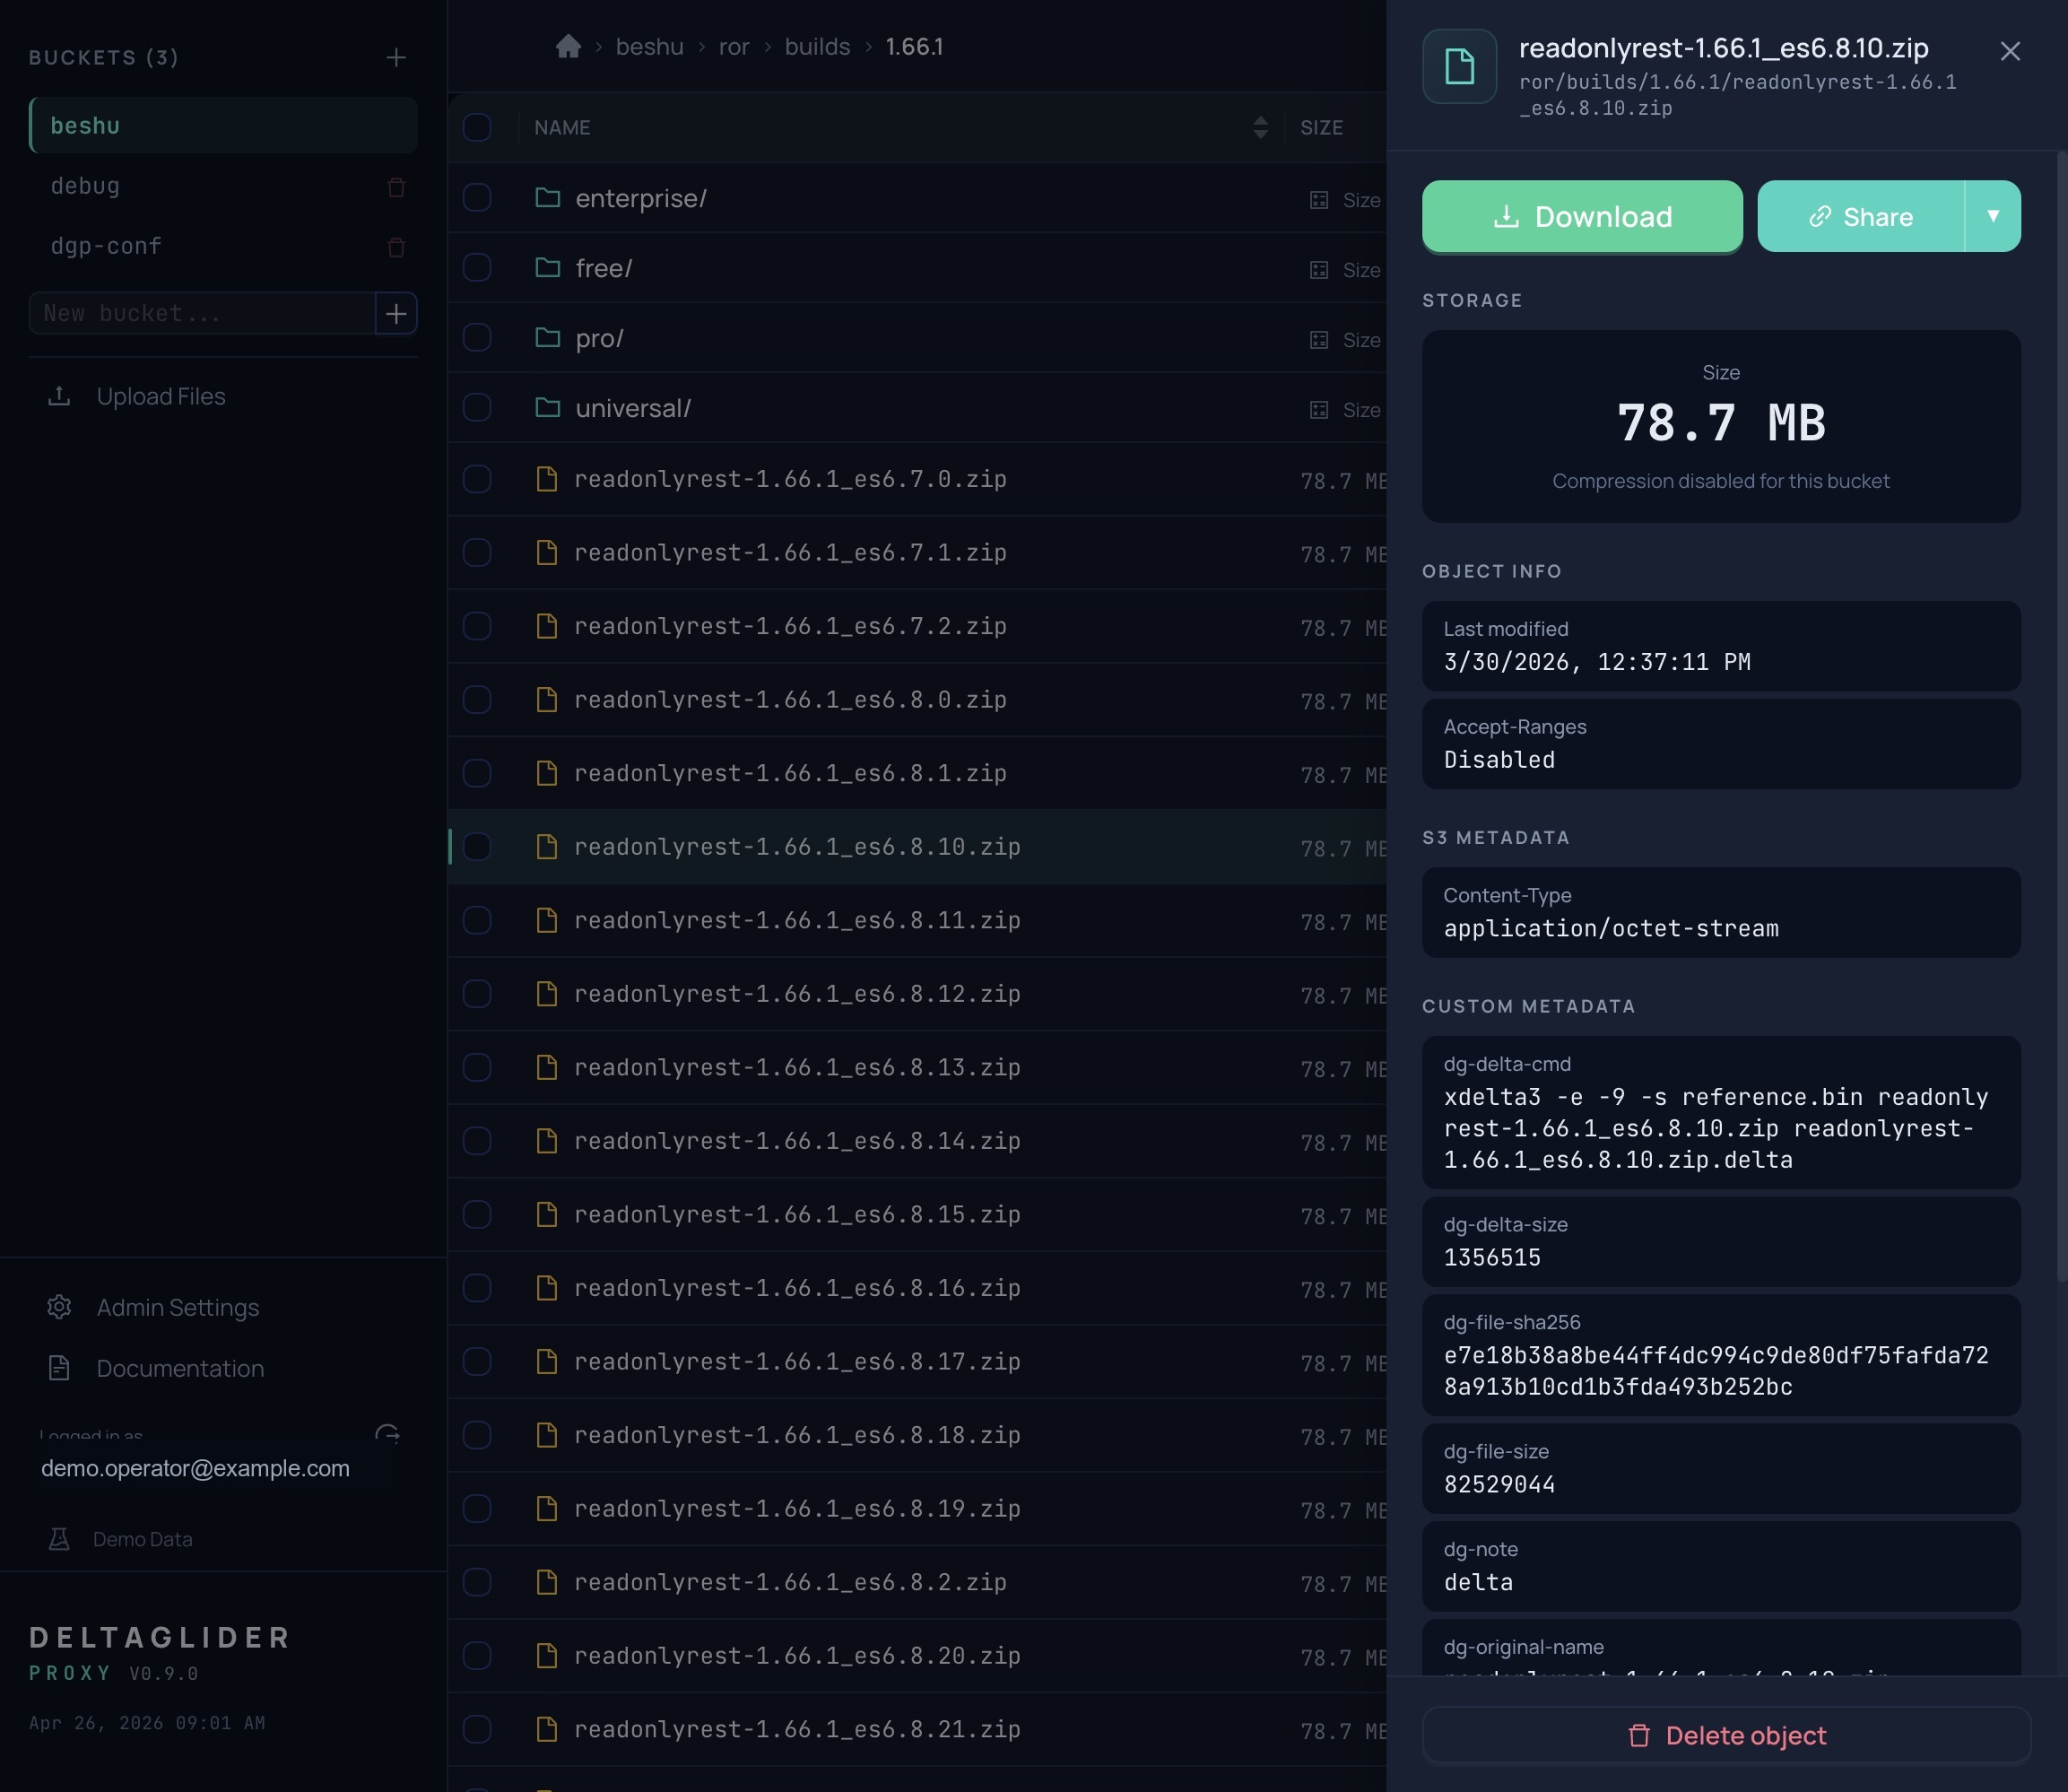Select the checkbox for the pro/ folder

coord(477,338)
